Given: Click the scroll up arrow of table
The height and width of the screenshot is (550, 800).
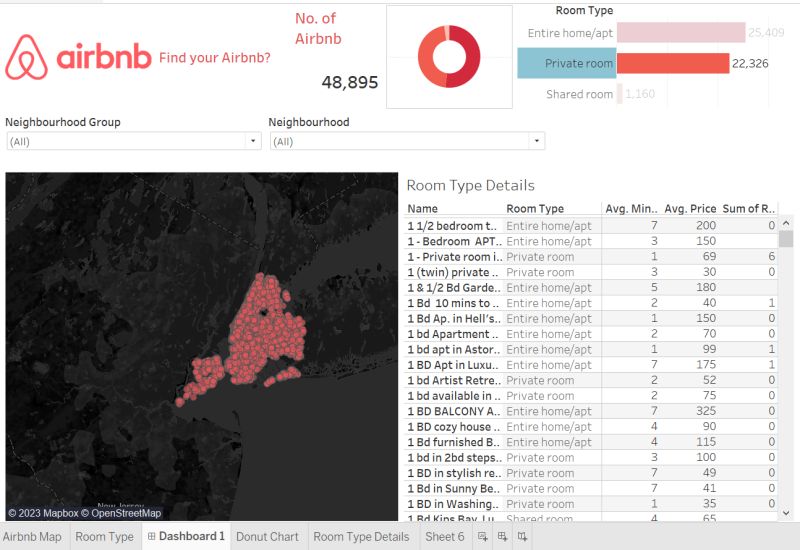Looking at the screenshot, I should coord(786,223).
